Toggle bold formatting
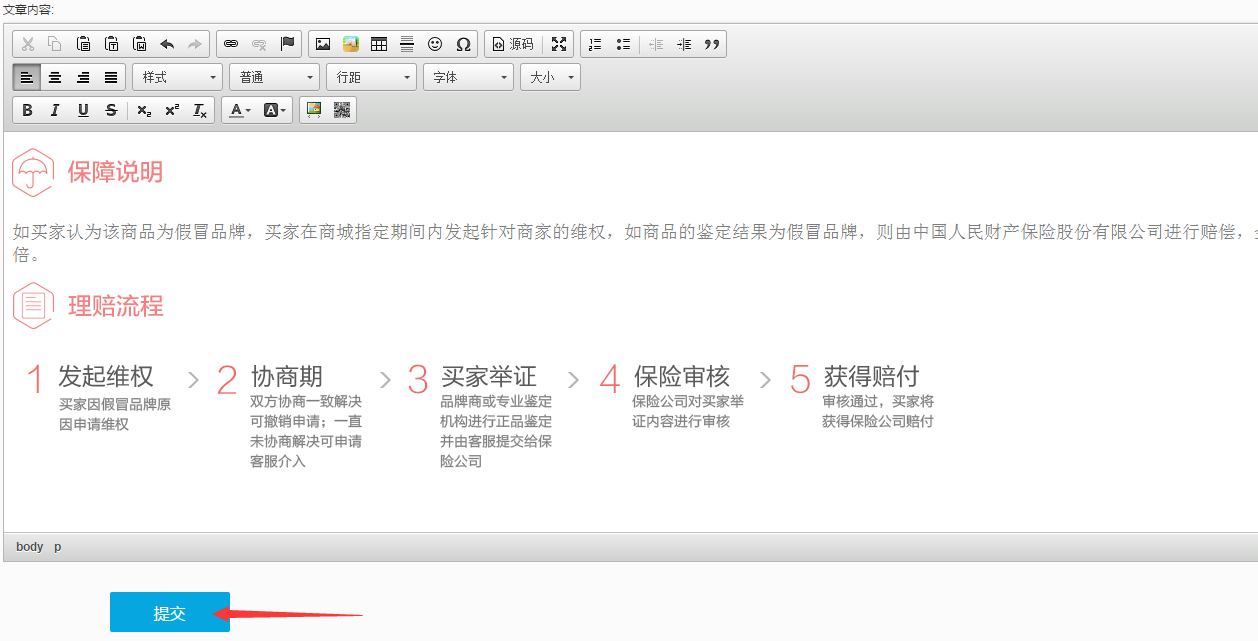This screenshot has width=1258, height=641. pyautogui.click(x=27, y=110)
